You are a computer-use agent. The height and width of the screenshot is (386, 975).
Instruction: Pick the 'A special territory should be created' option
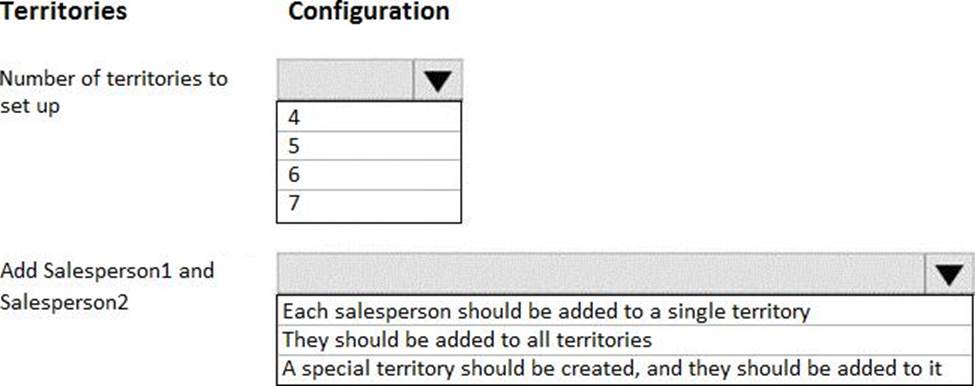pos(625,369)
